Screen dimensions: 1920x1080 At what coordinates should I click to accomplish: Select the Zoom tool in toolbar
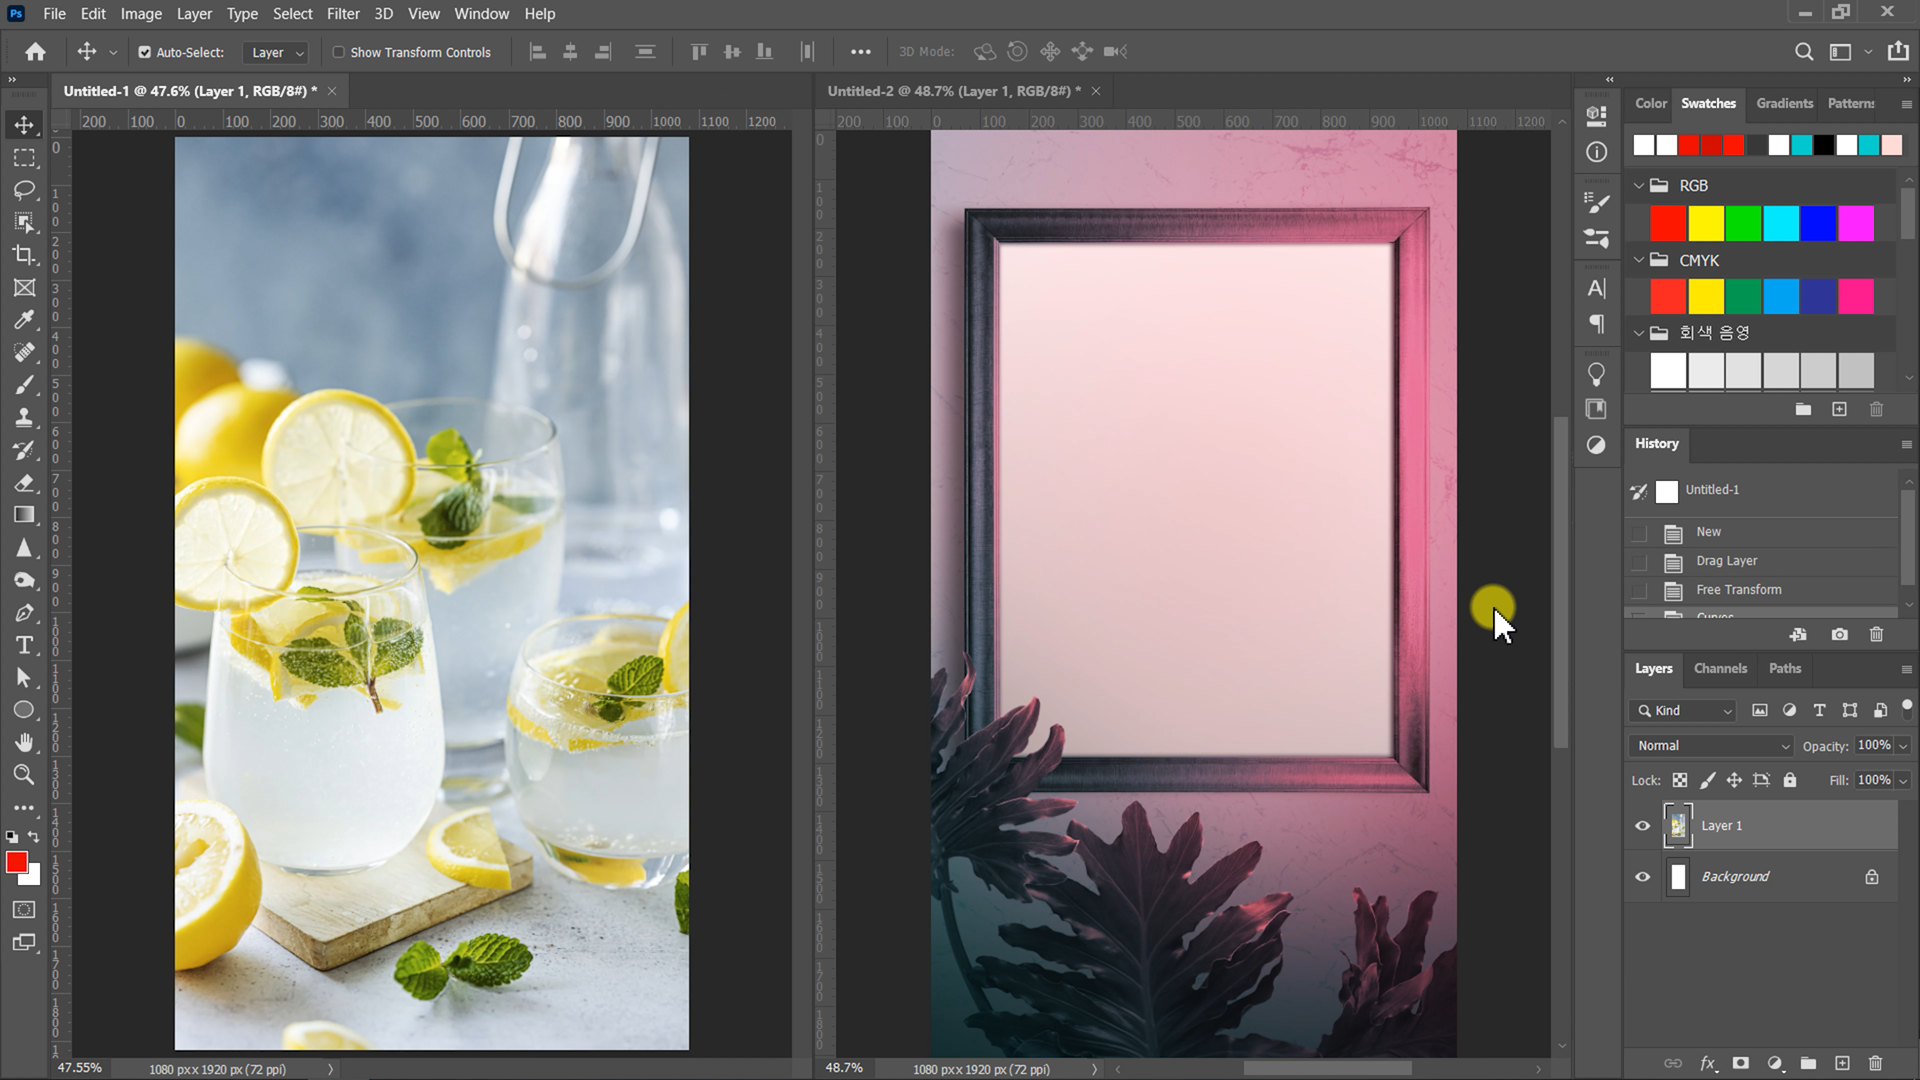(x=24, y=775)
